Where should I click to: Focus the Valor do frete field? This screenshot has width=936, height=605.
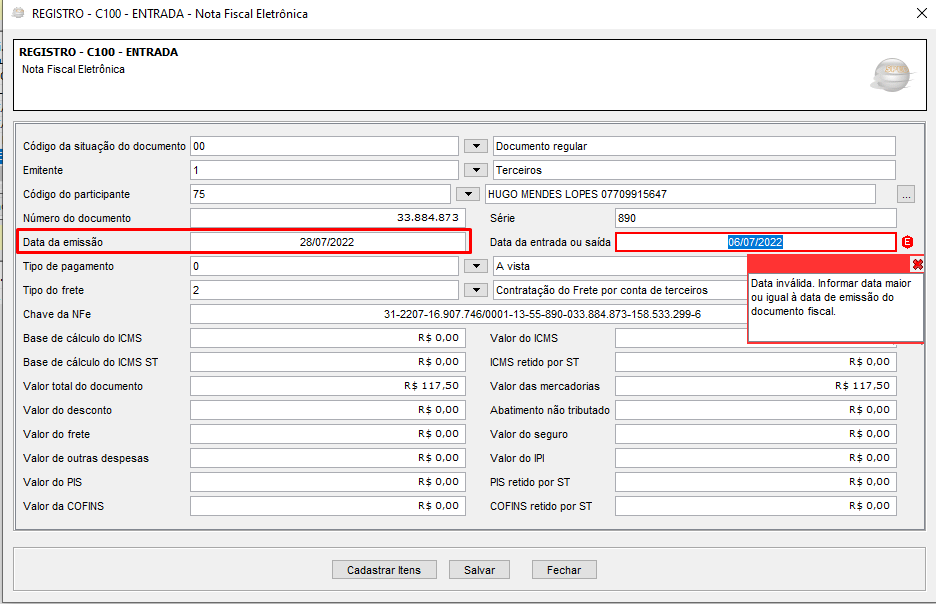pyautogui.click(x=328, y=434)
